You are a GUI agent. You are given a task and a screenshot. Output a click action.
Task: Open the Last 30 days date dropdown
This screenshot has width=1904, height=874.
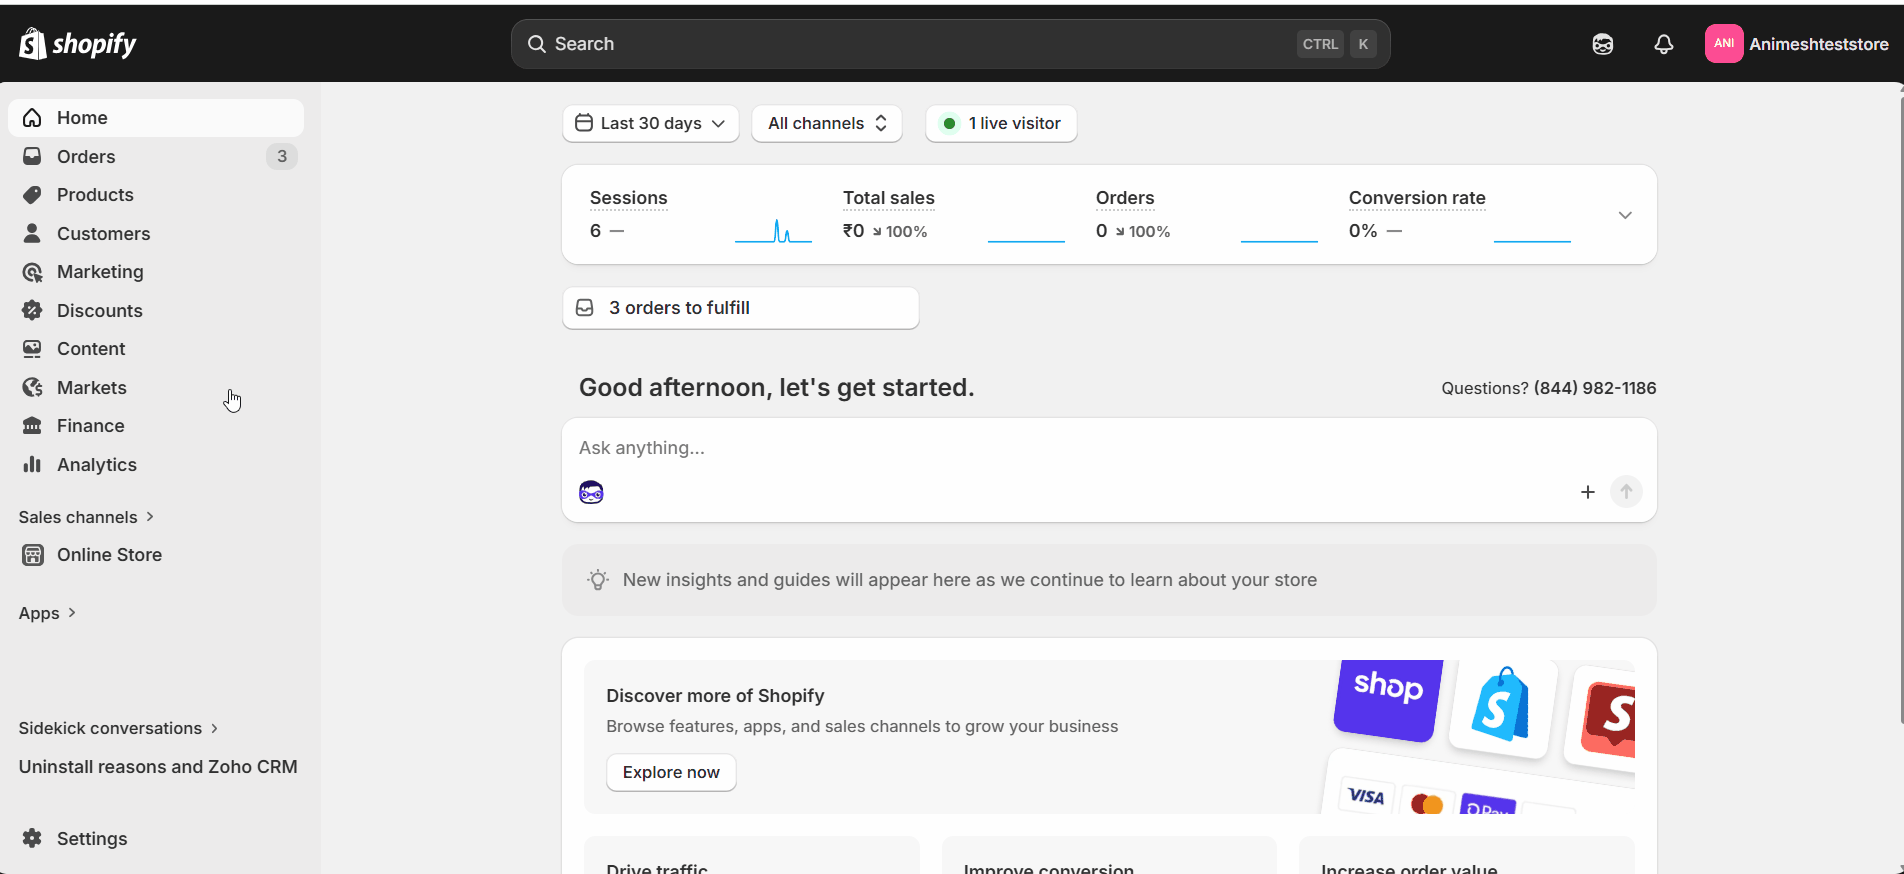click(x=651, y=123)
